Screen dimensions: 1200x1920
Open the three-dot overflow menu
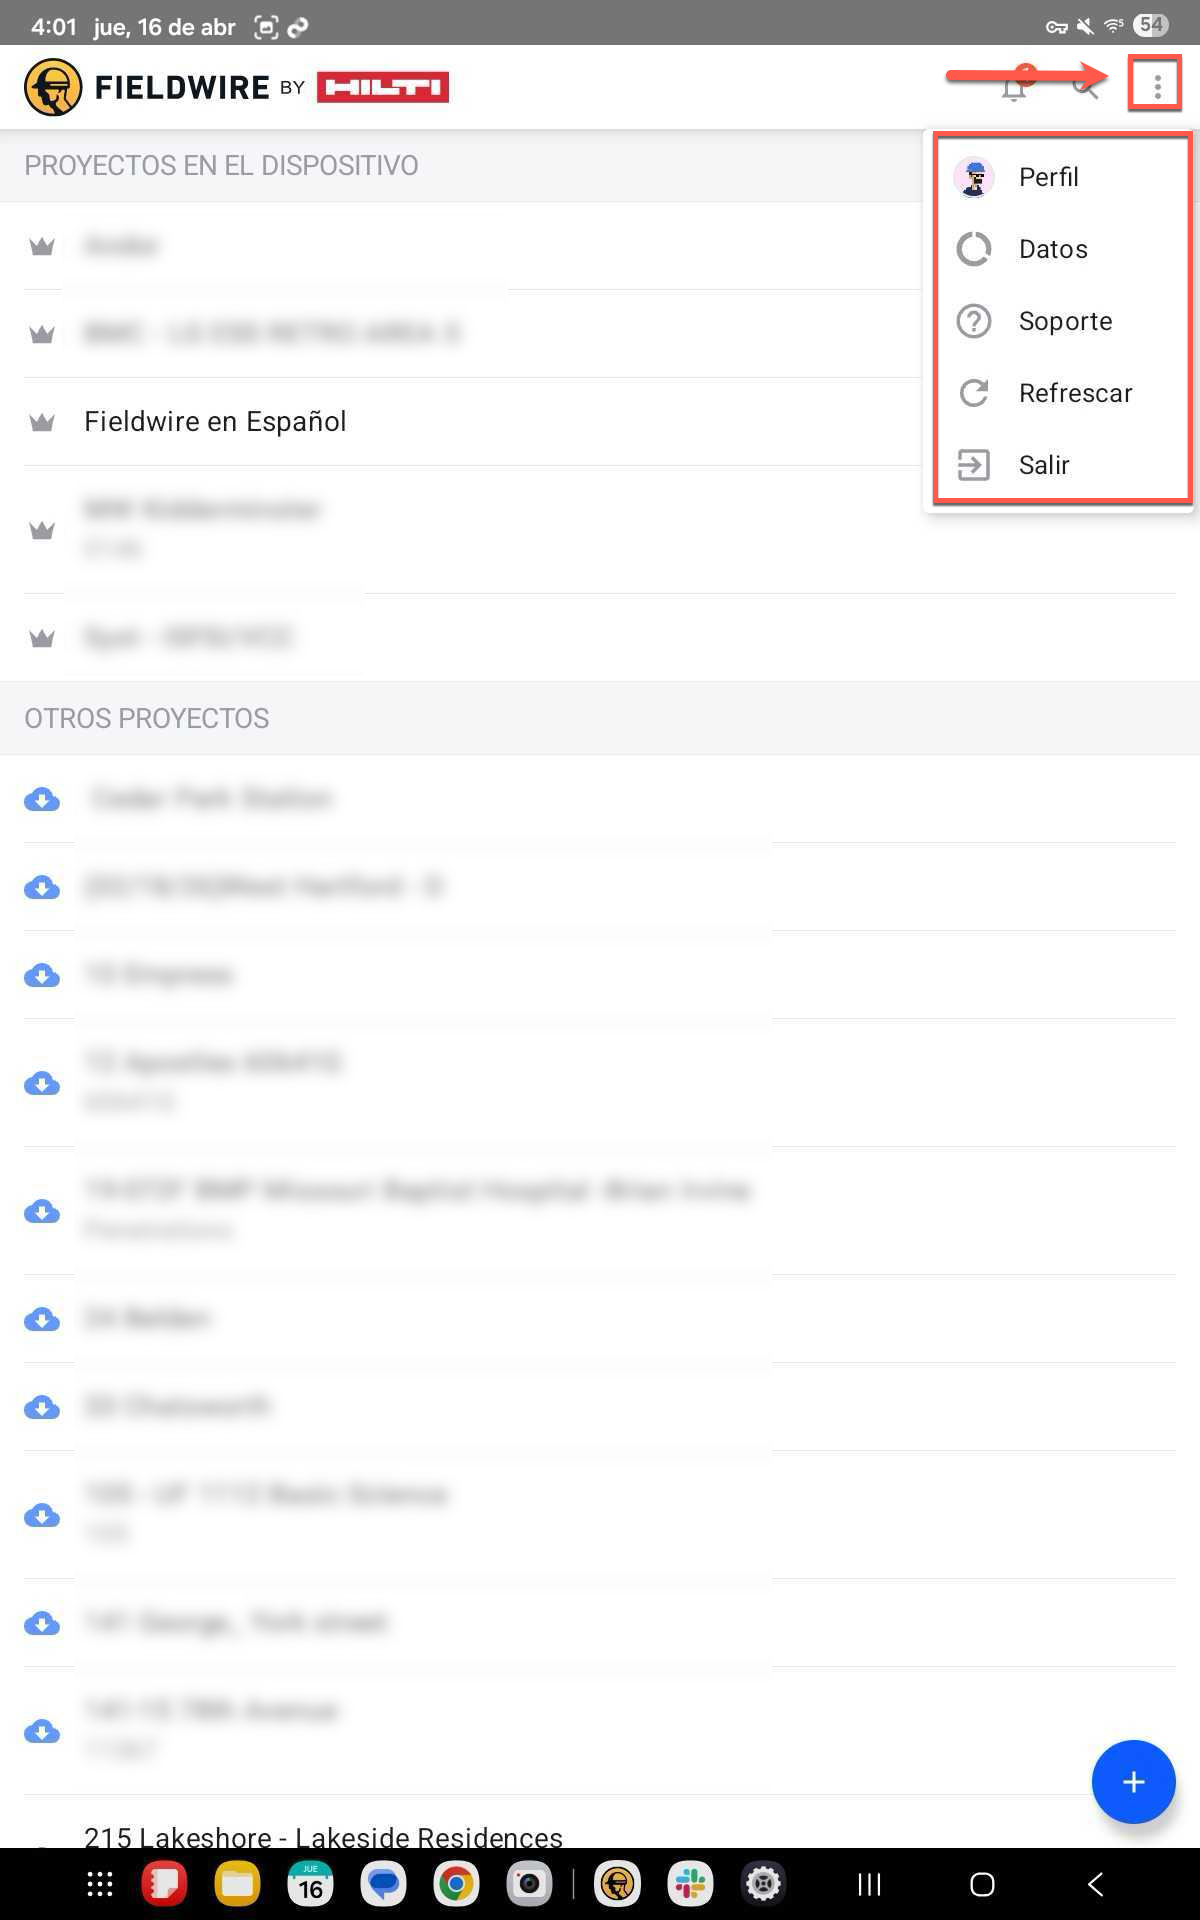click(x=1156, y=87)
